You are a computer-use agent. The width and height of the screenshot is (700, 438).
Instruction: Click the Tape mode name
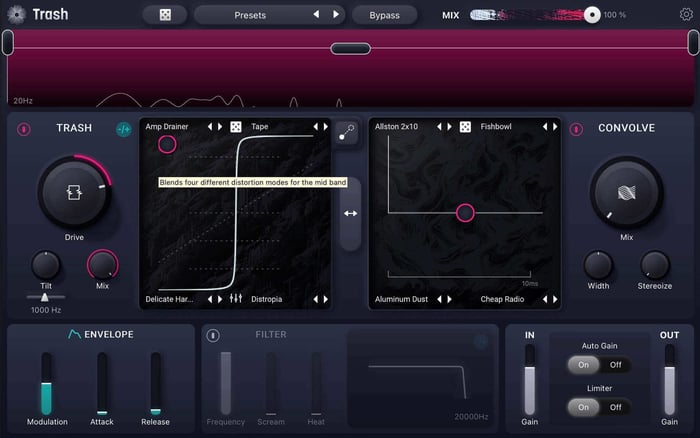tap(259, 127)
